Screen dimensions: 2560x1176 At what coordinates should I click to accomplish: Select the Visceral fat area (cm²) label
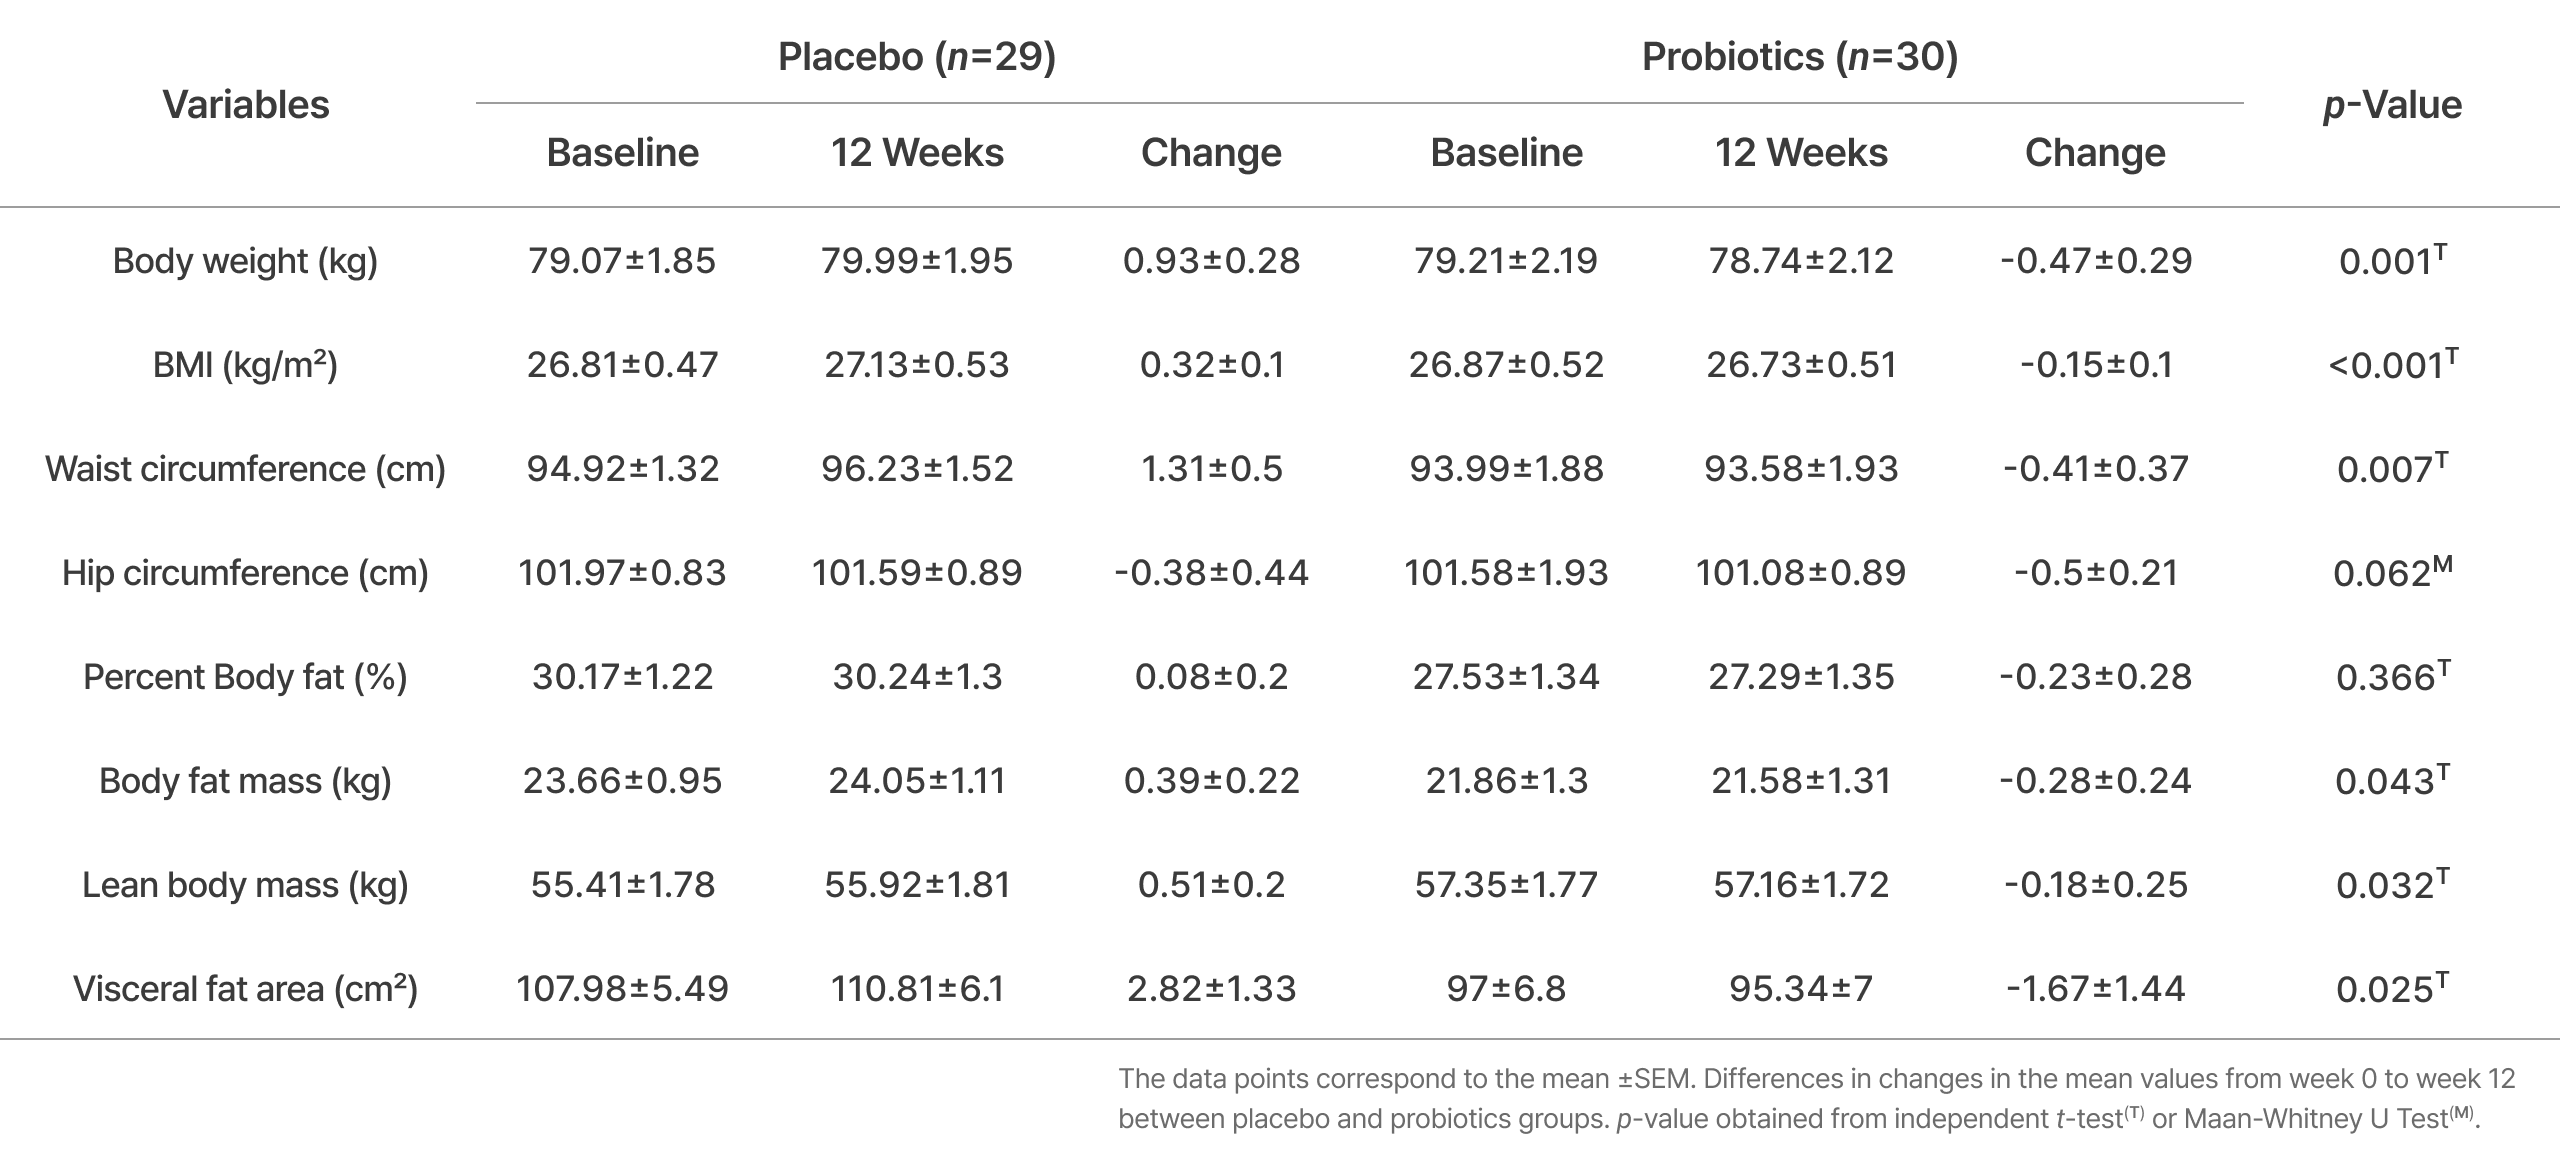coord(245,989)
